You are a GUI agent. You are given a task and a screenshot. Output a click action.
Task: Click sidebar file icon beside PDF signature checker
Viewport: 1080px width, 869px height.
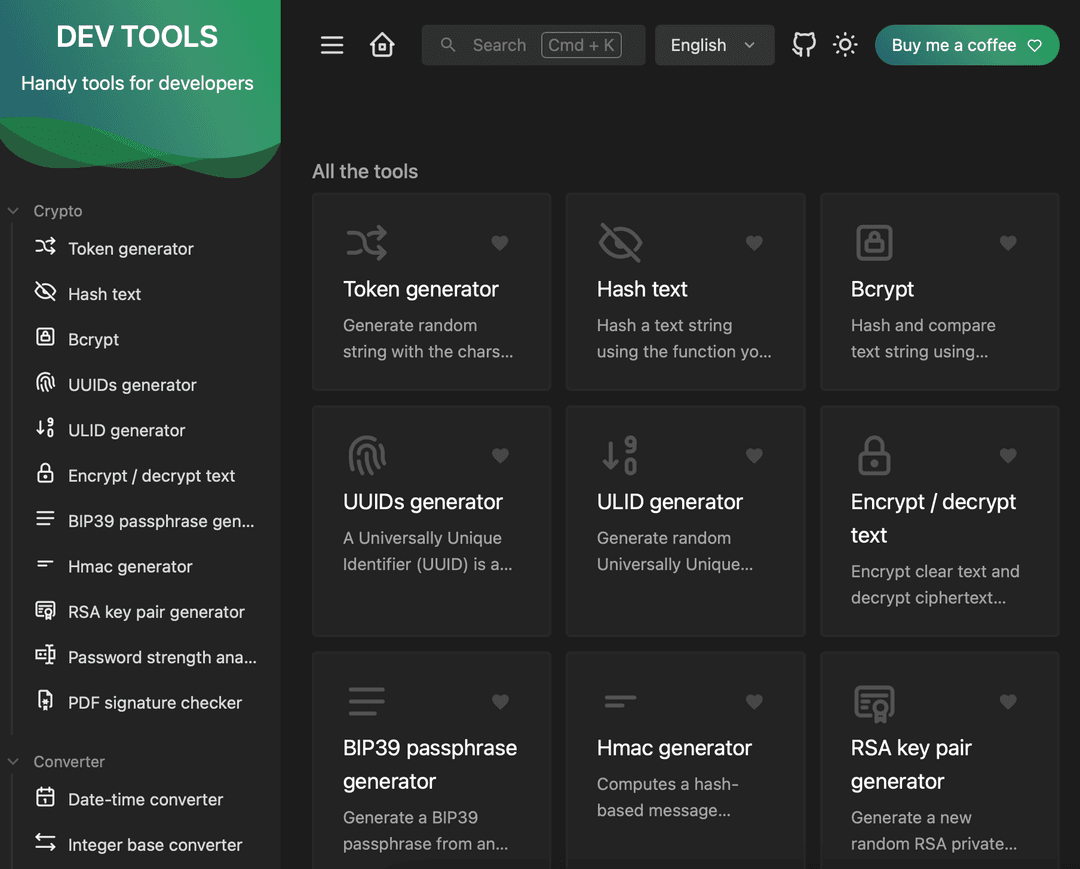[x=45, y=700]
